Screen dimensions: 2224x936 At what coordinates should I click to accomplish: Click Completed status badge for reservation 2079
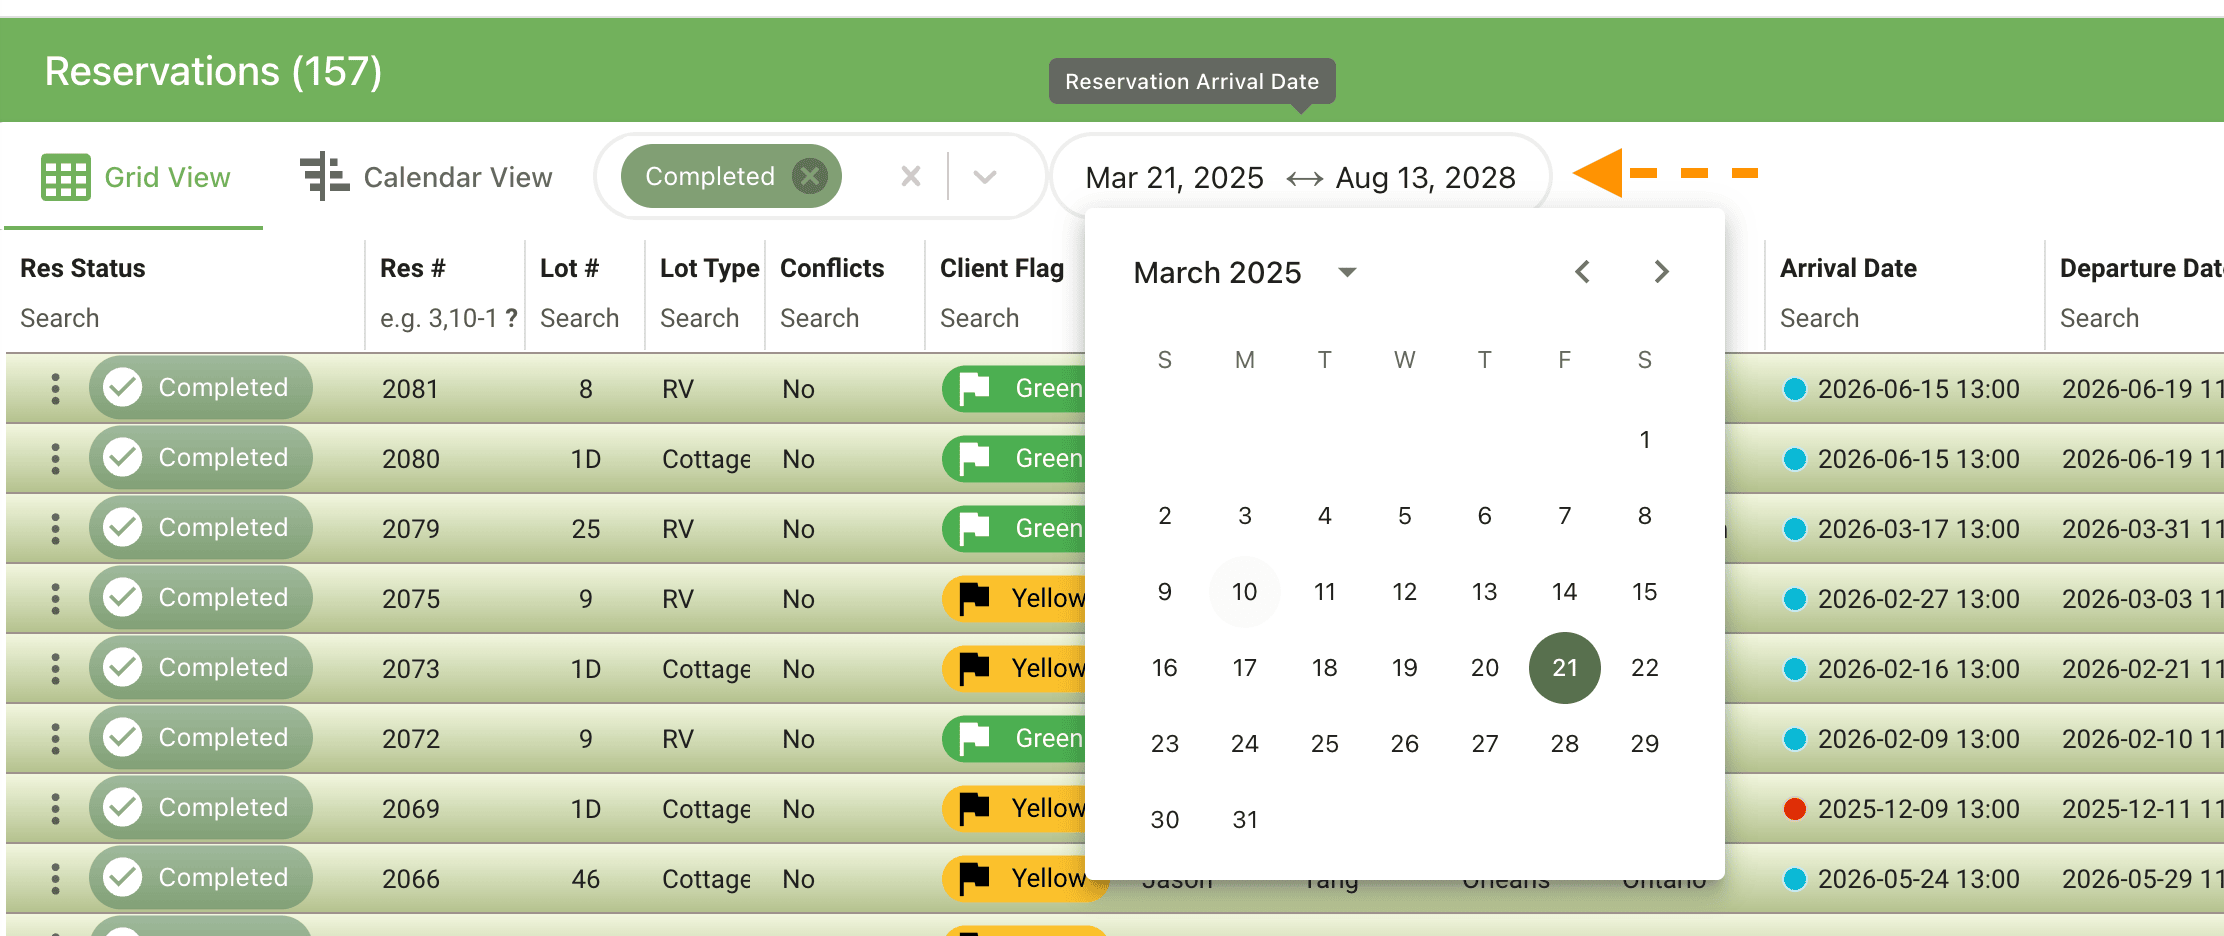click(201, 528)
